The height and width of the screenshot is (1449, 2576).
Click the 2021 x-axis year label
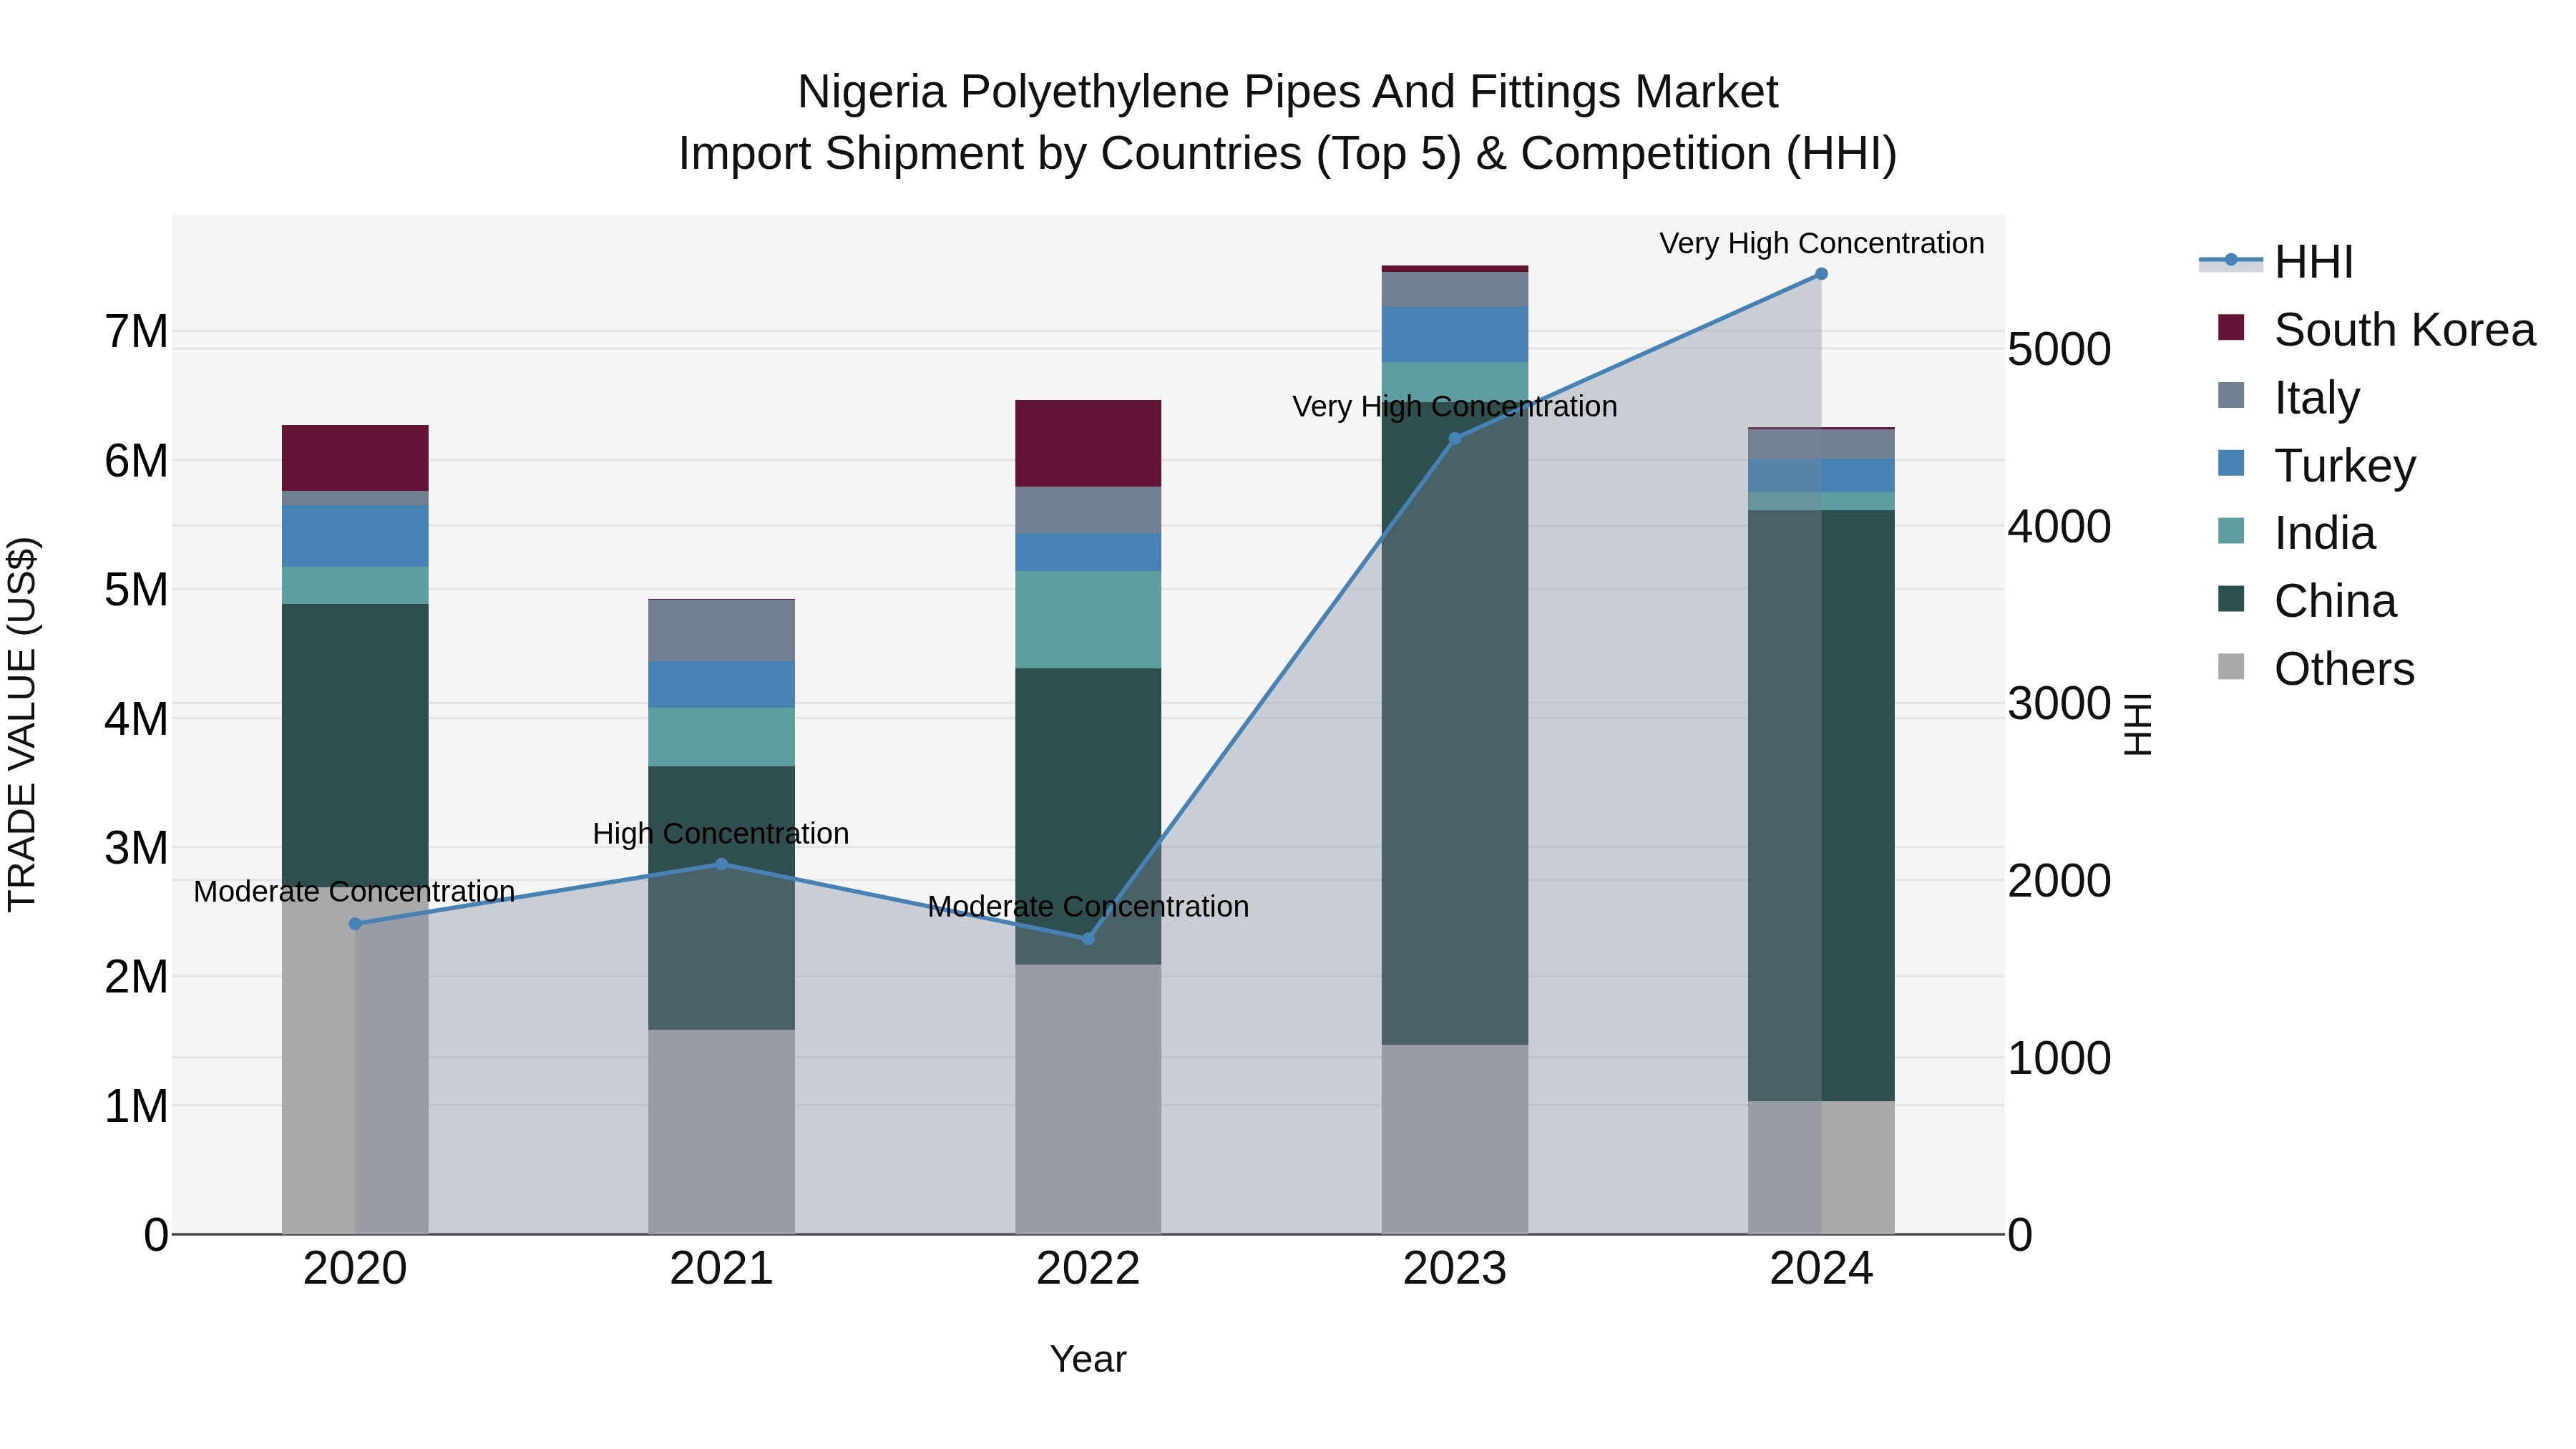click(x=722, y=1269)
